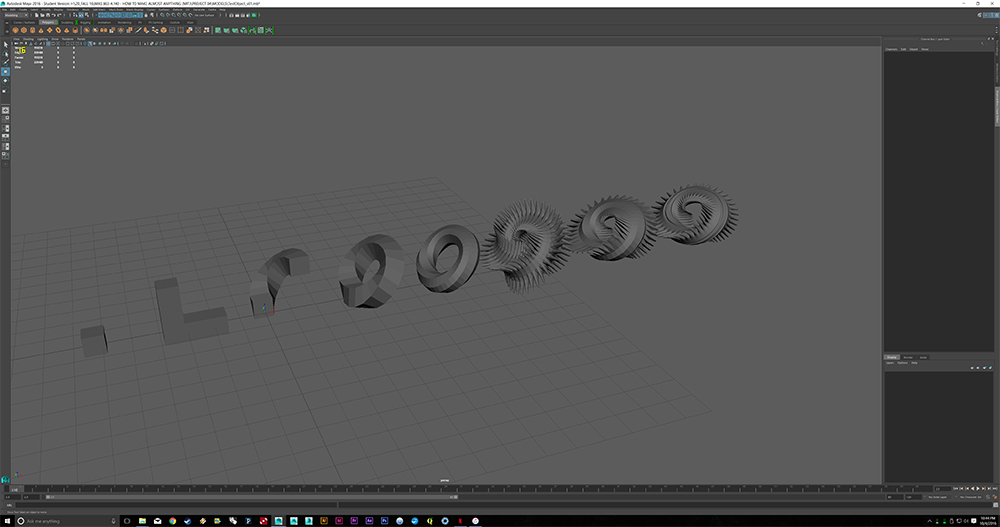Switch to the Rendering shelf tab
This screenshot has width=1000, height=527.
[124, 22]
